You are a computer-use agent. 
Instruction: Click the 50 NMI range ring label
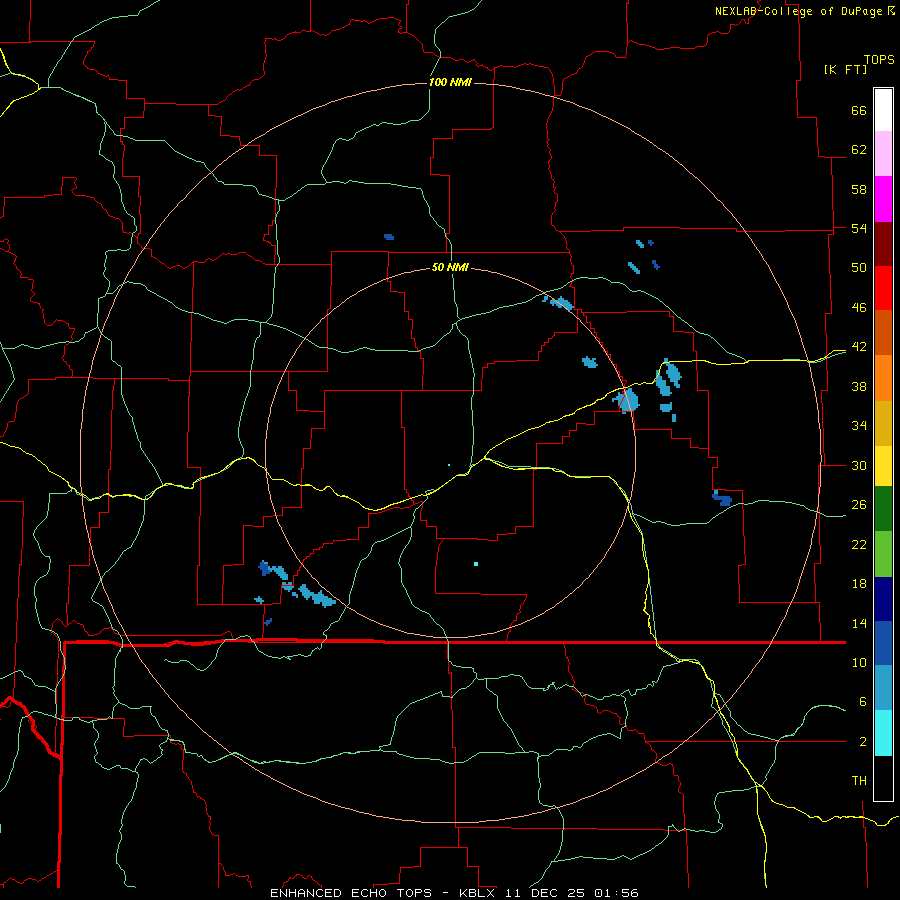(450, 267)
